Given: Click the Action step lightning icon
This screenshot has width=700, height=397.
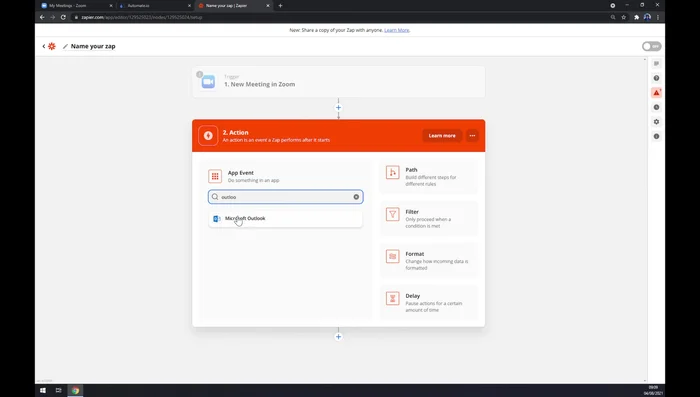Looking at the screenshot, I should pyautogui.click(x=208, y=136).
